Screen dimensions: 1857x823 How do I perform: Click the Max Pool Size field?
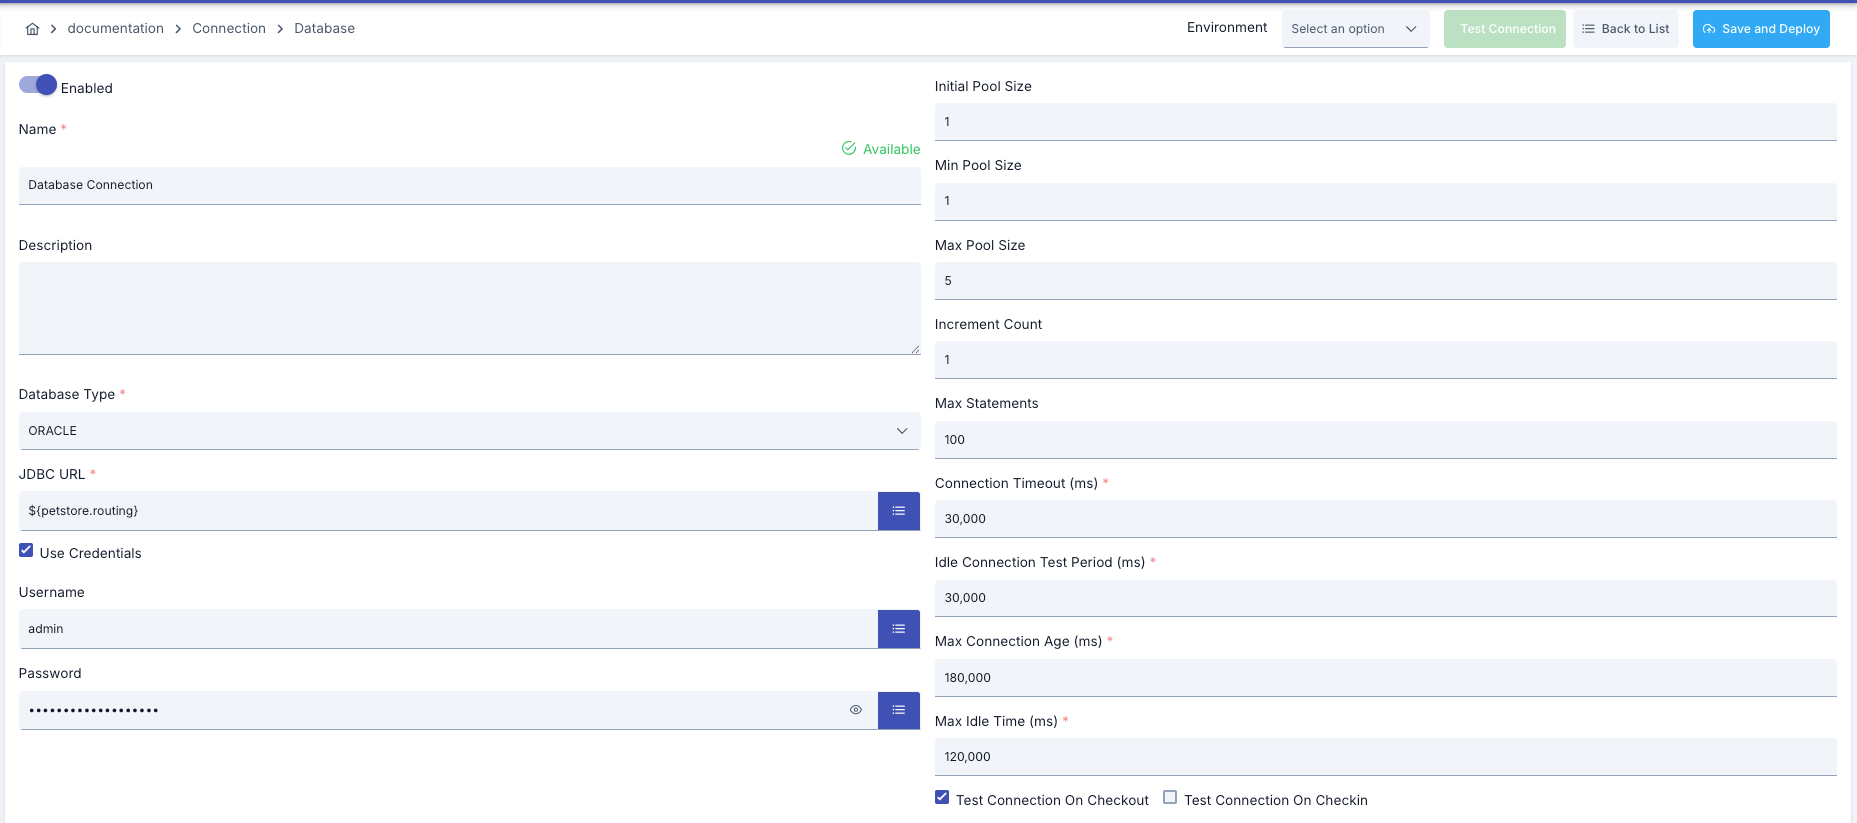1385,281
